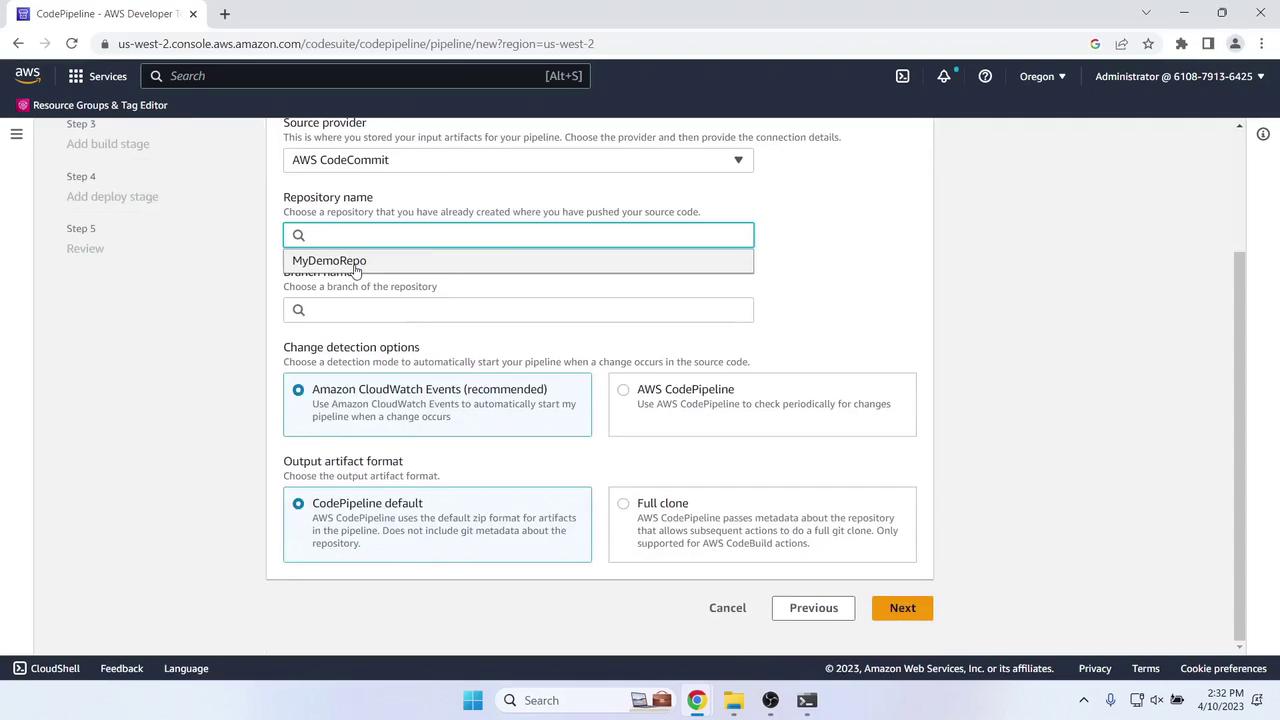Close the CodePipeline browser tab
Image resolution: width=1280 pixels, height=720 pixels.
point(193,14)
